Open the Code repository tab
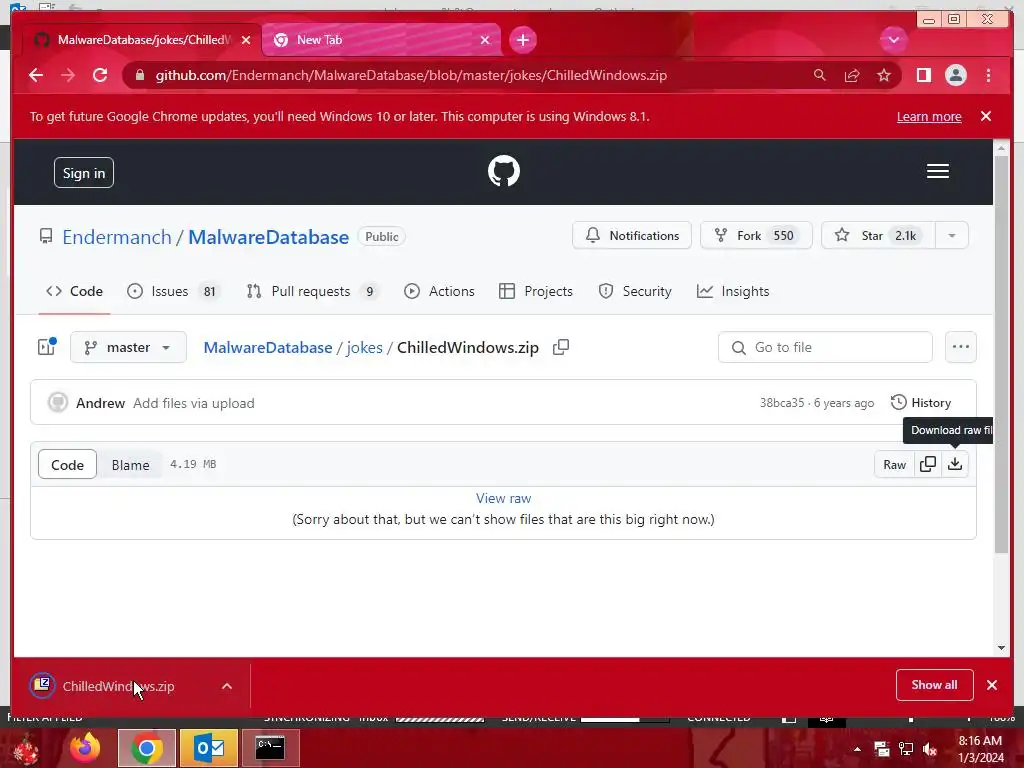Screen dimensions: 1024x768 click(74, 291)
